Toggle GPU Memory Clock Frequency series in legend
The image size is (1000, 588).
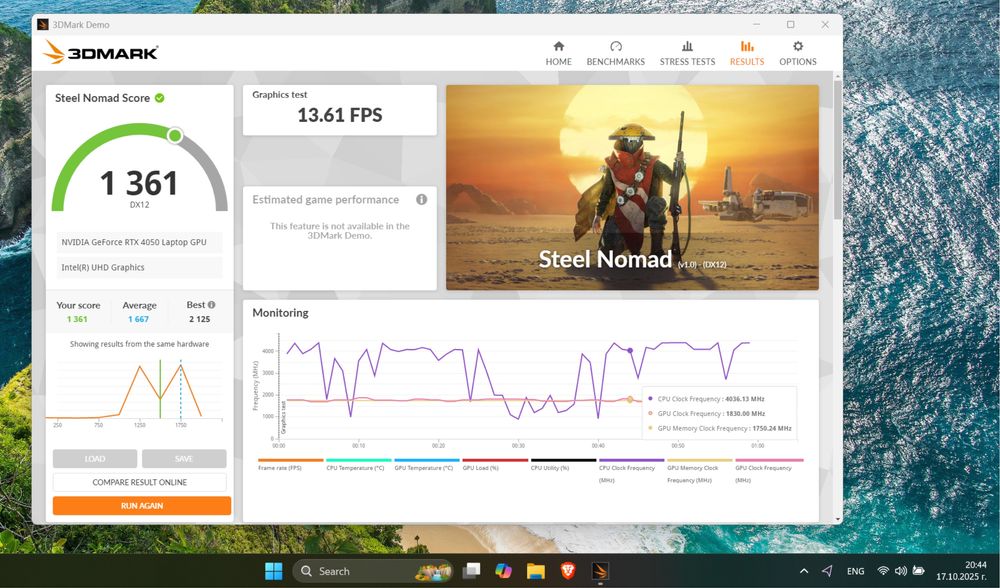(700, 471)
